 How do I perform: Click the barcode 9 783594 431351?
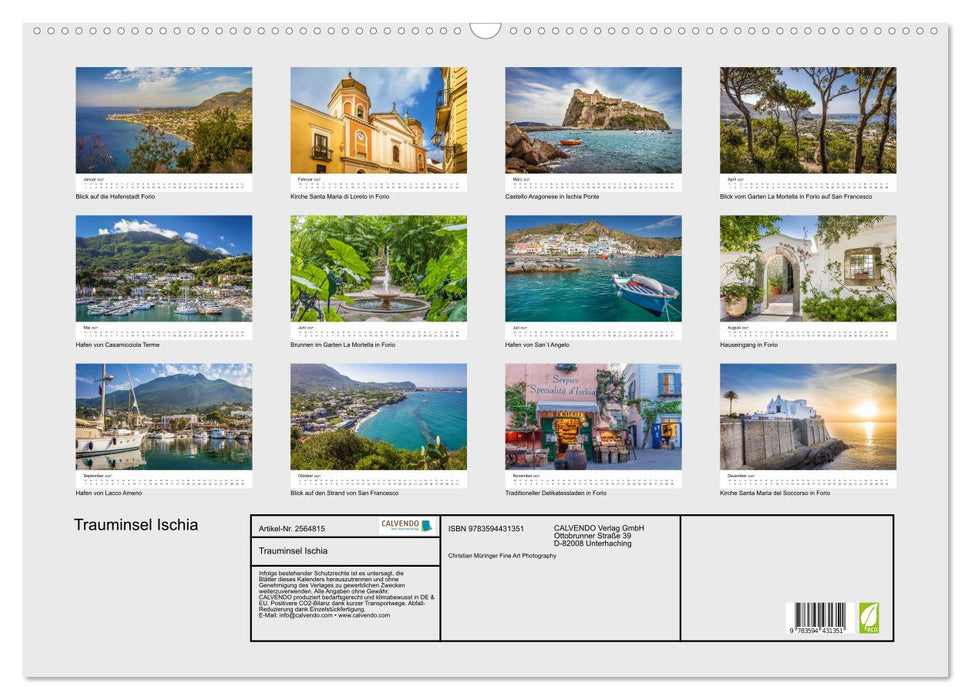pos(819,618)
